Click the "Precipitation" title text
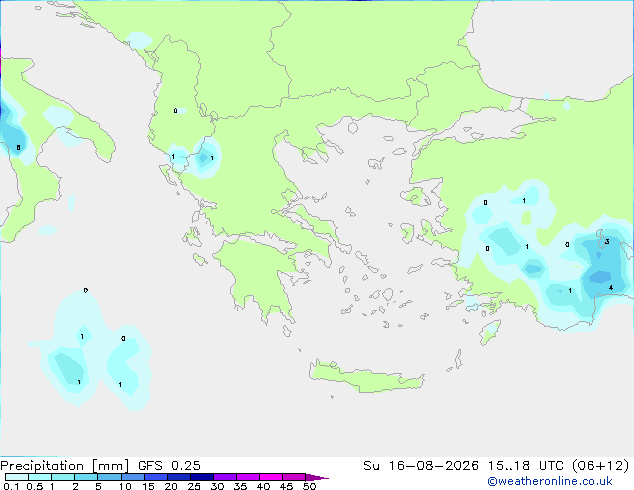Screen dimensions: 634x490 coord(42,466)
